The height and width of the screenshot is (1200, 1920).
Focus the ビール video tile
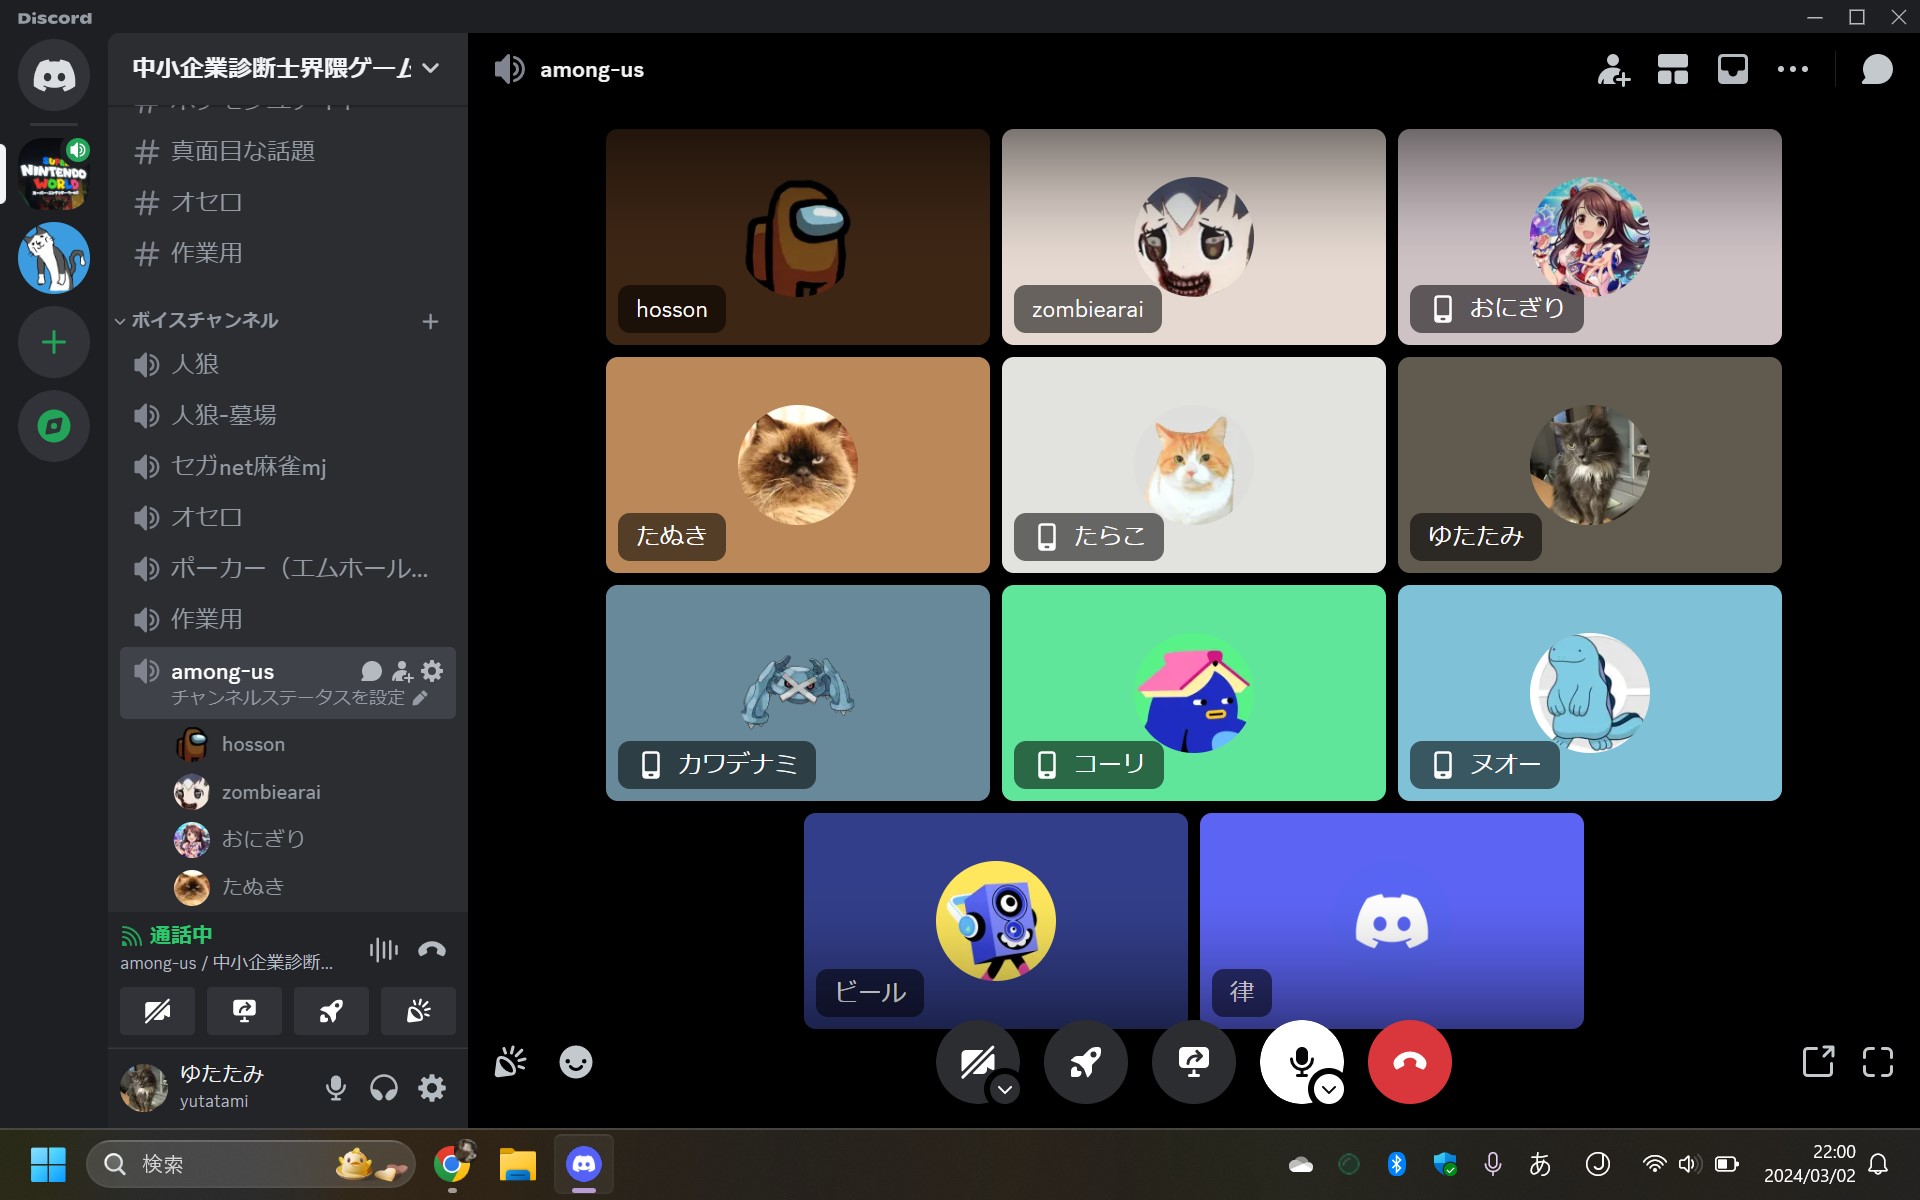point(996,921)
